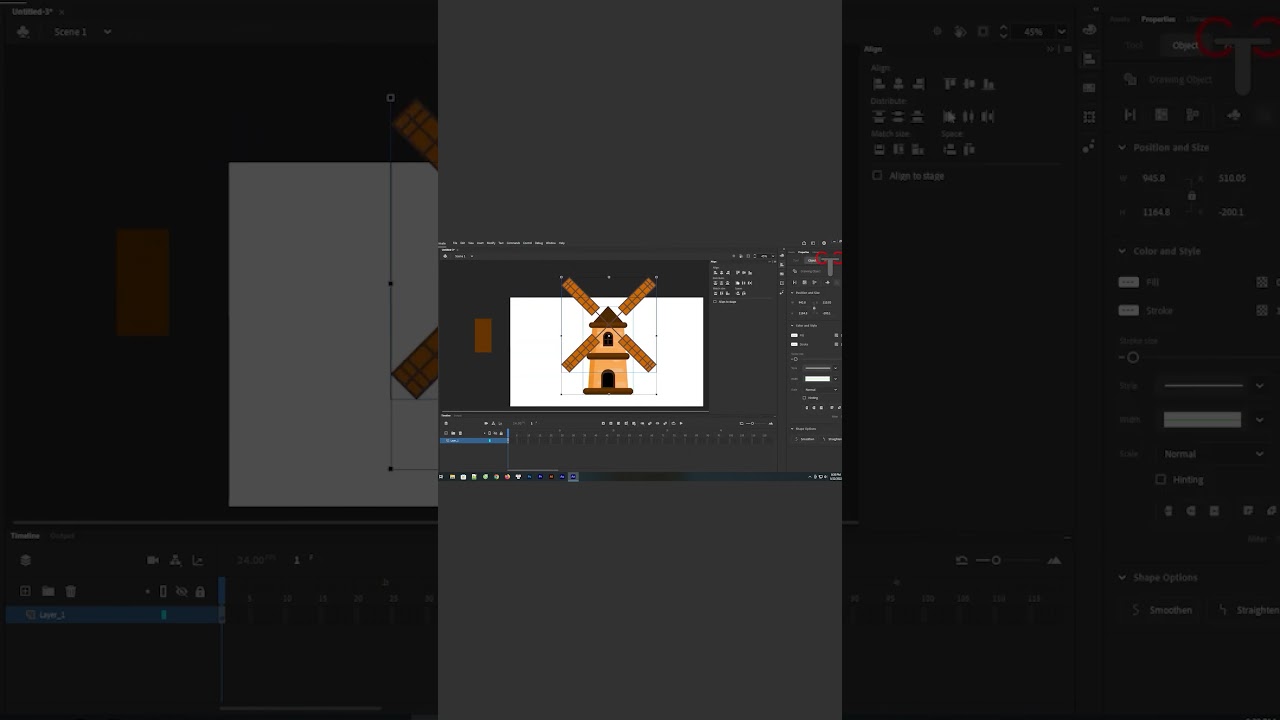Switch to the Output tab
Image resolution: width=1280 pixels, height=720 pixels.
point(62,536)
